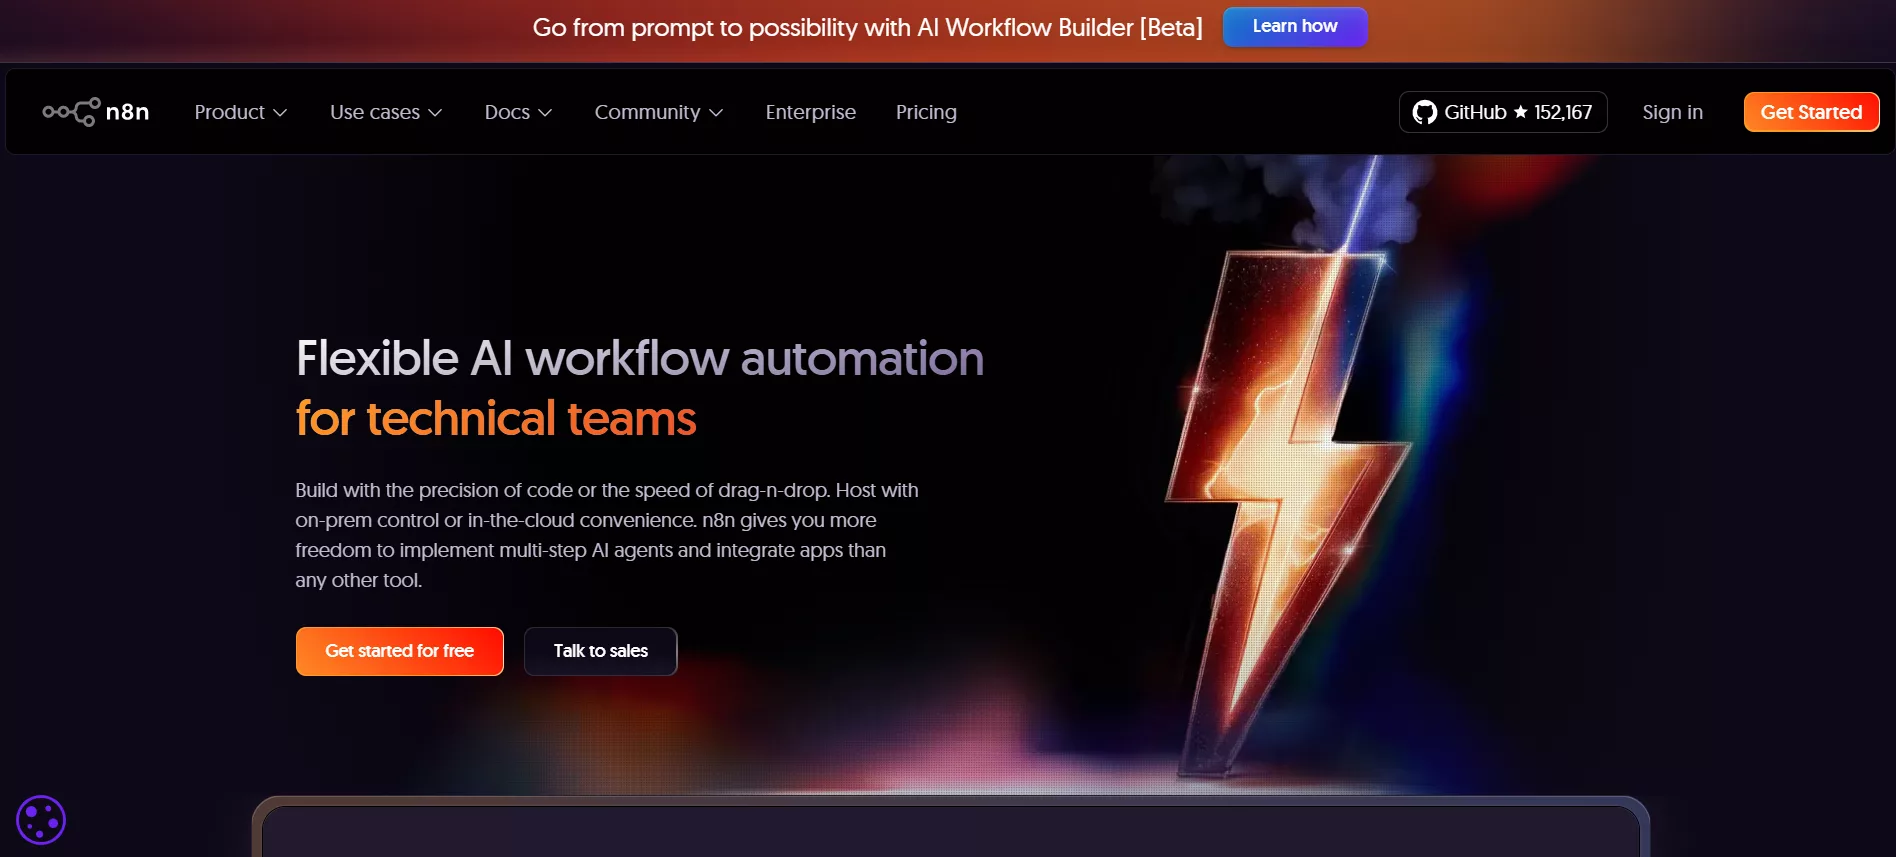The height and width of the screenshot is (857, 1896).
Task: Expand the Community dropdown chevron
Action: point(716,113)
